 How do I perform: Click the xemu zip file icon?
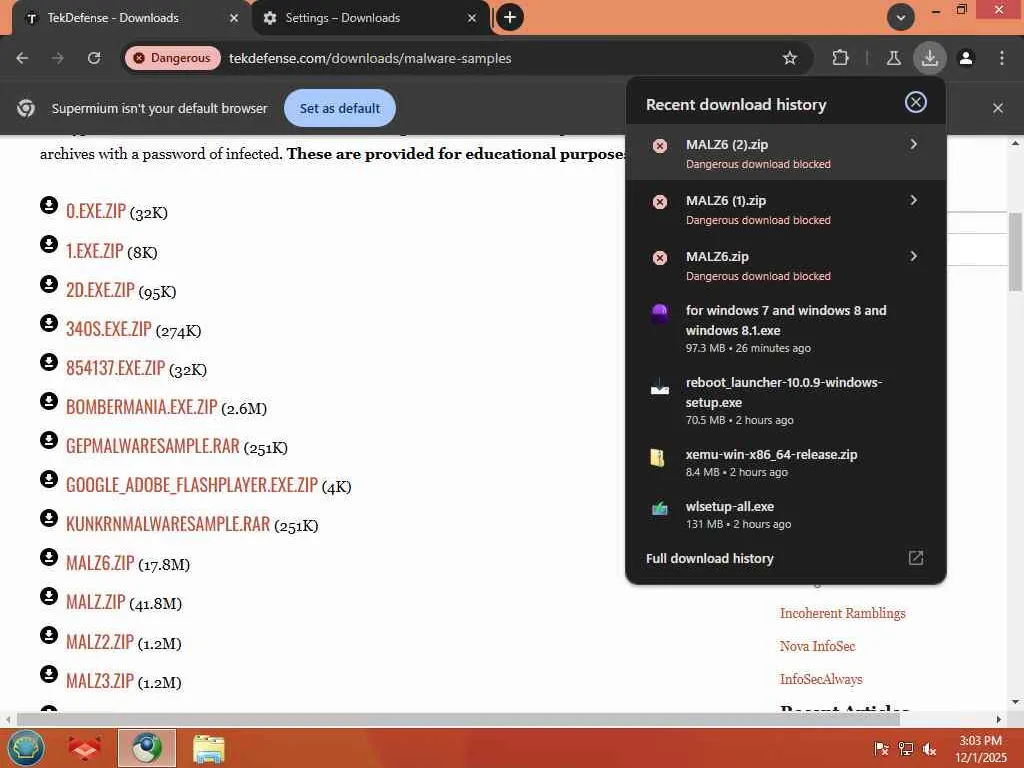pos(658,458)
